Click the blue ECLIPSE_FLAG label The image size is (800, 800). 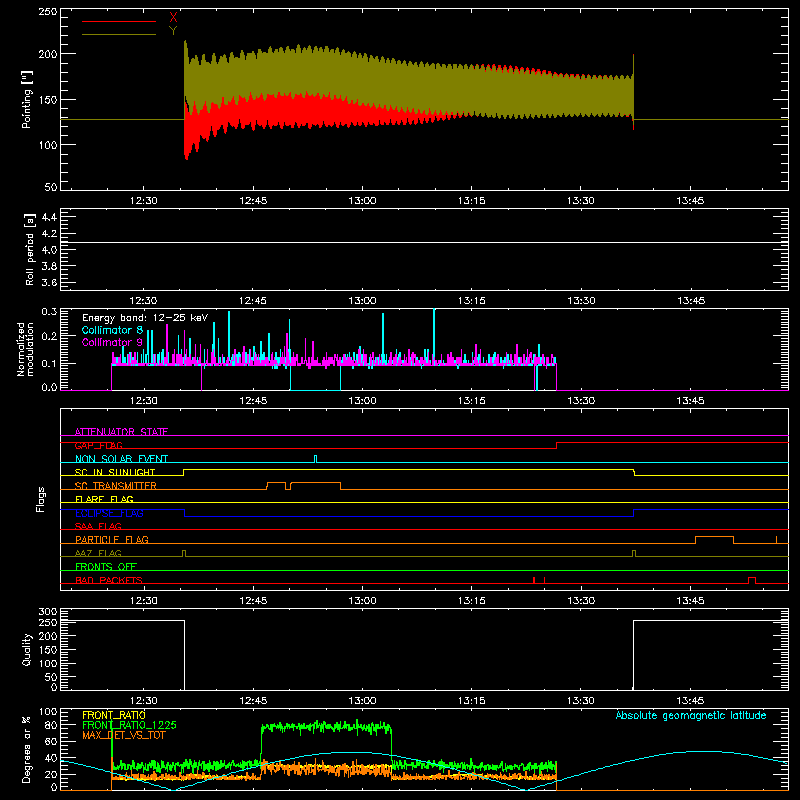(109, 513)
